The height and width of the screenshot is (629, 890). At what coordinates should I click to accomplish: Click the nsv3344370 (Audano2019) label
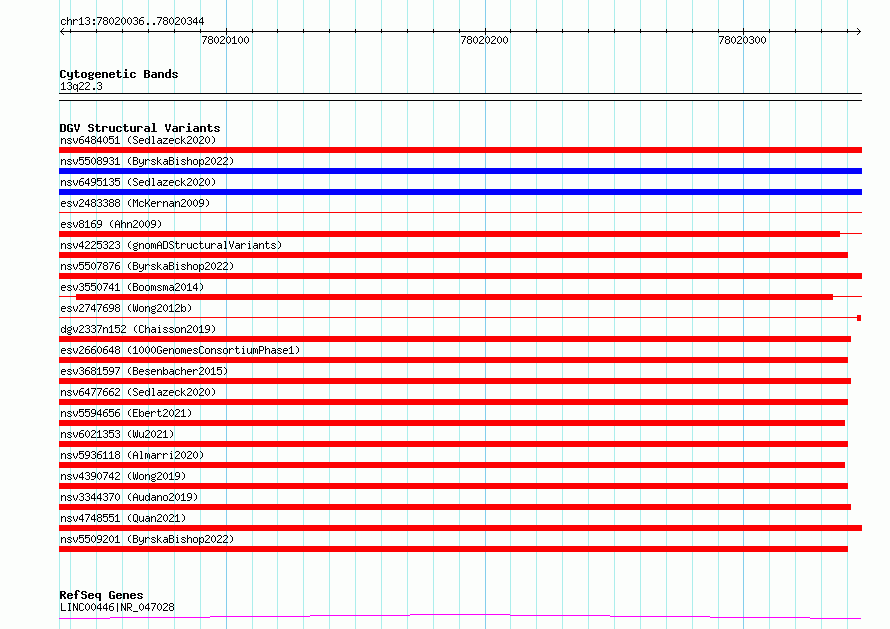point(129,497)
